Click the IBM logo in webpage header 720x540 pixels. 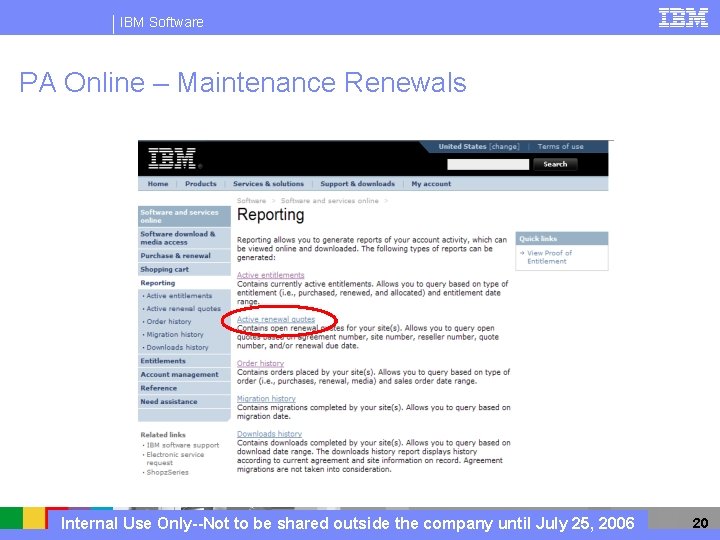tap(173, 158)
